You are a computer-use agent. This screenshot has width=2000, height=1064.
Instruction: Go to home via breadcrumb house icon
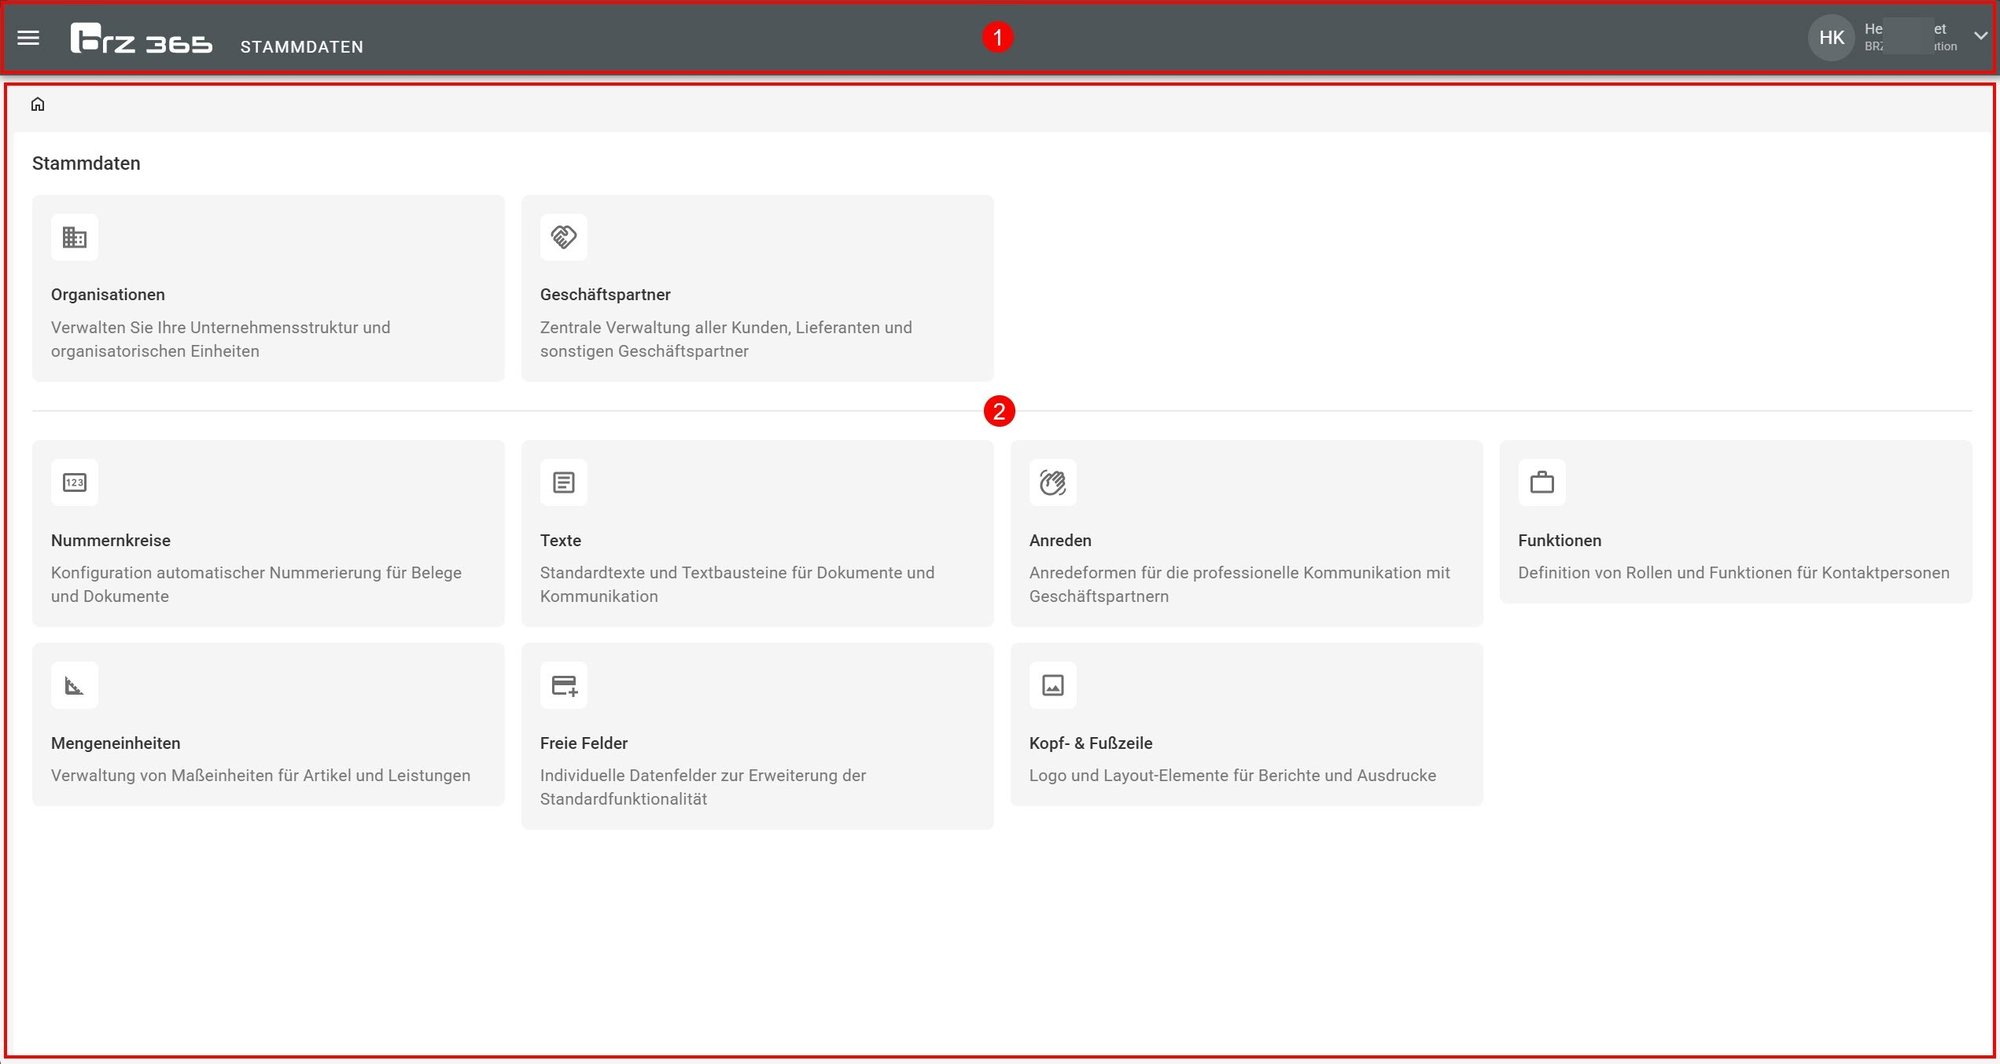38,104
